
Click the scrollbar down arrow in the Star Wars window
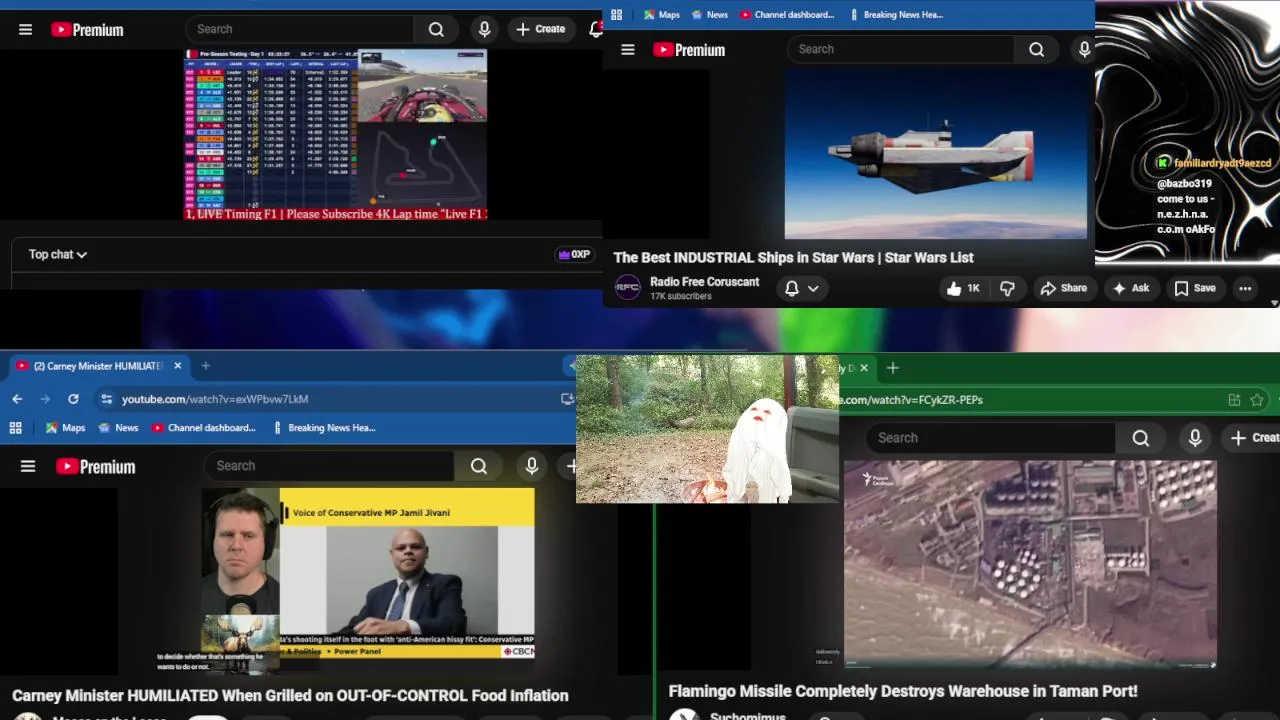click(x=1274, y=303)
